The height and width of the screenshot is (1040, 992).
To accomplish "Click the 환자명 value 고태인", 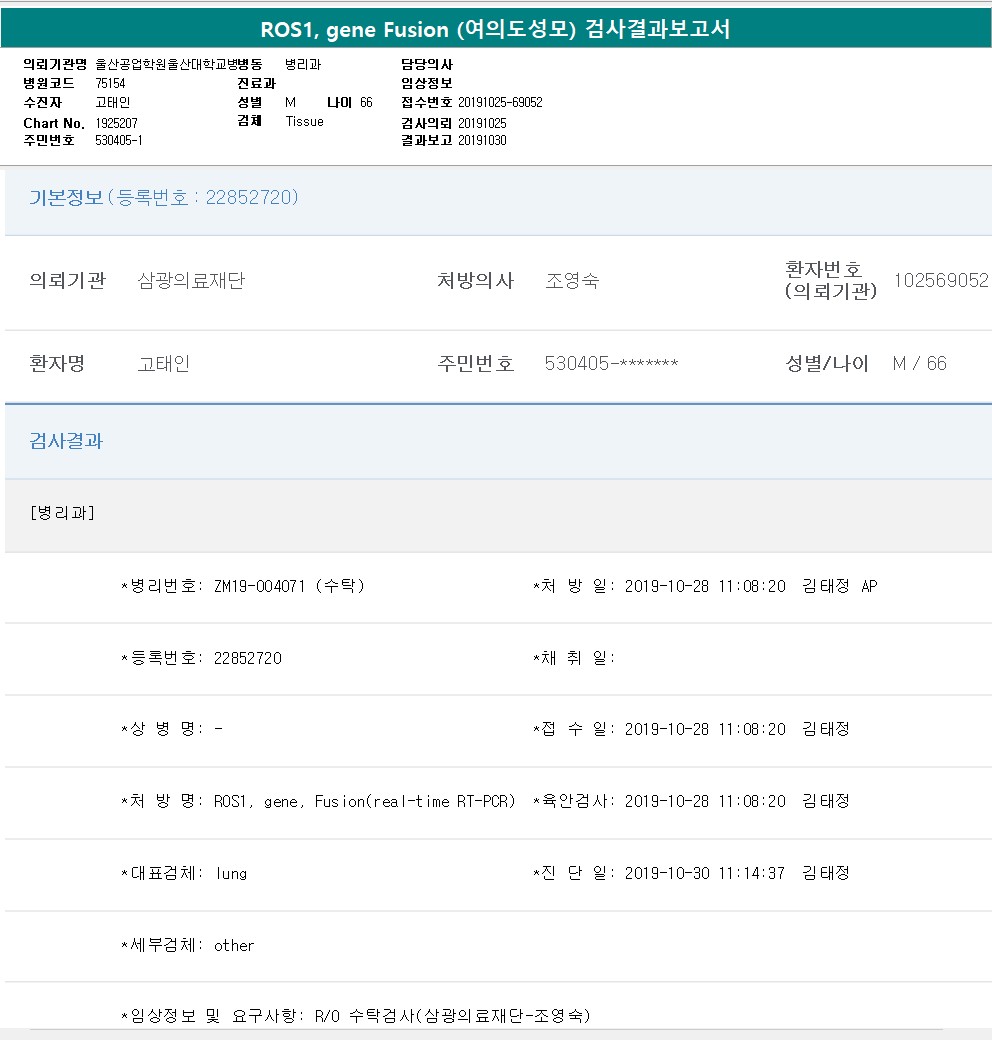I will (163, 364).
